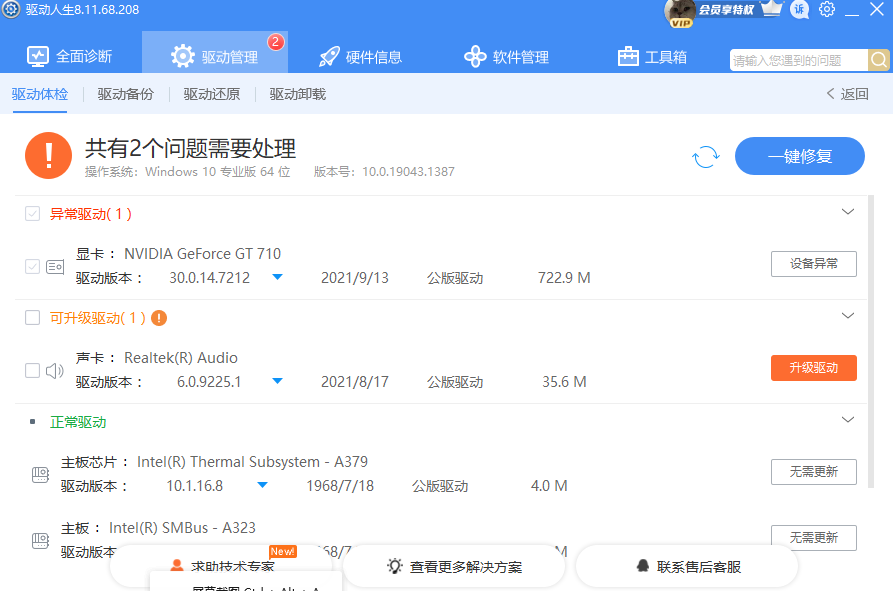Collapse the 正常驱动 section
Screen dimensions: 893x591
tap(847, 420)
